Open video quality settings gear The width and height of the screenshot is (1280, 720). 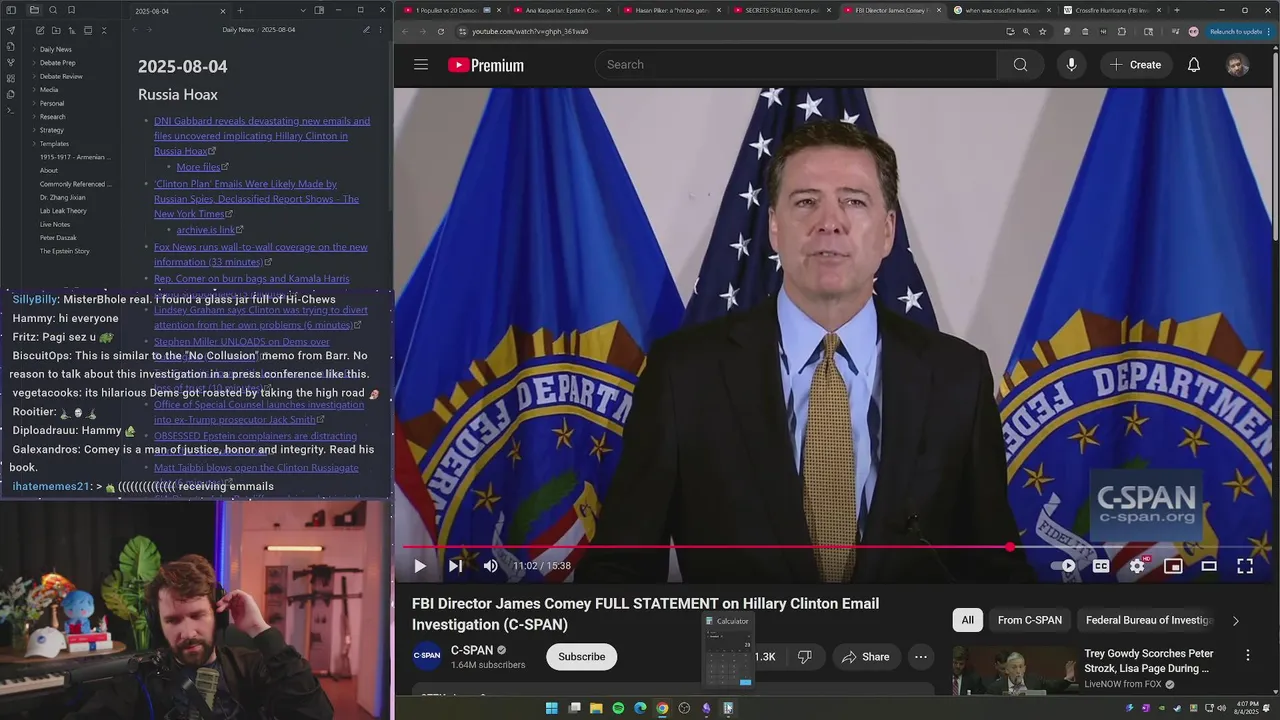coord(1137,566)
